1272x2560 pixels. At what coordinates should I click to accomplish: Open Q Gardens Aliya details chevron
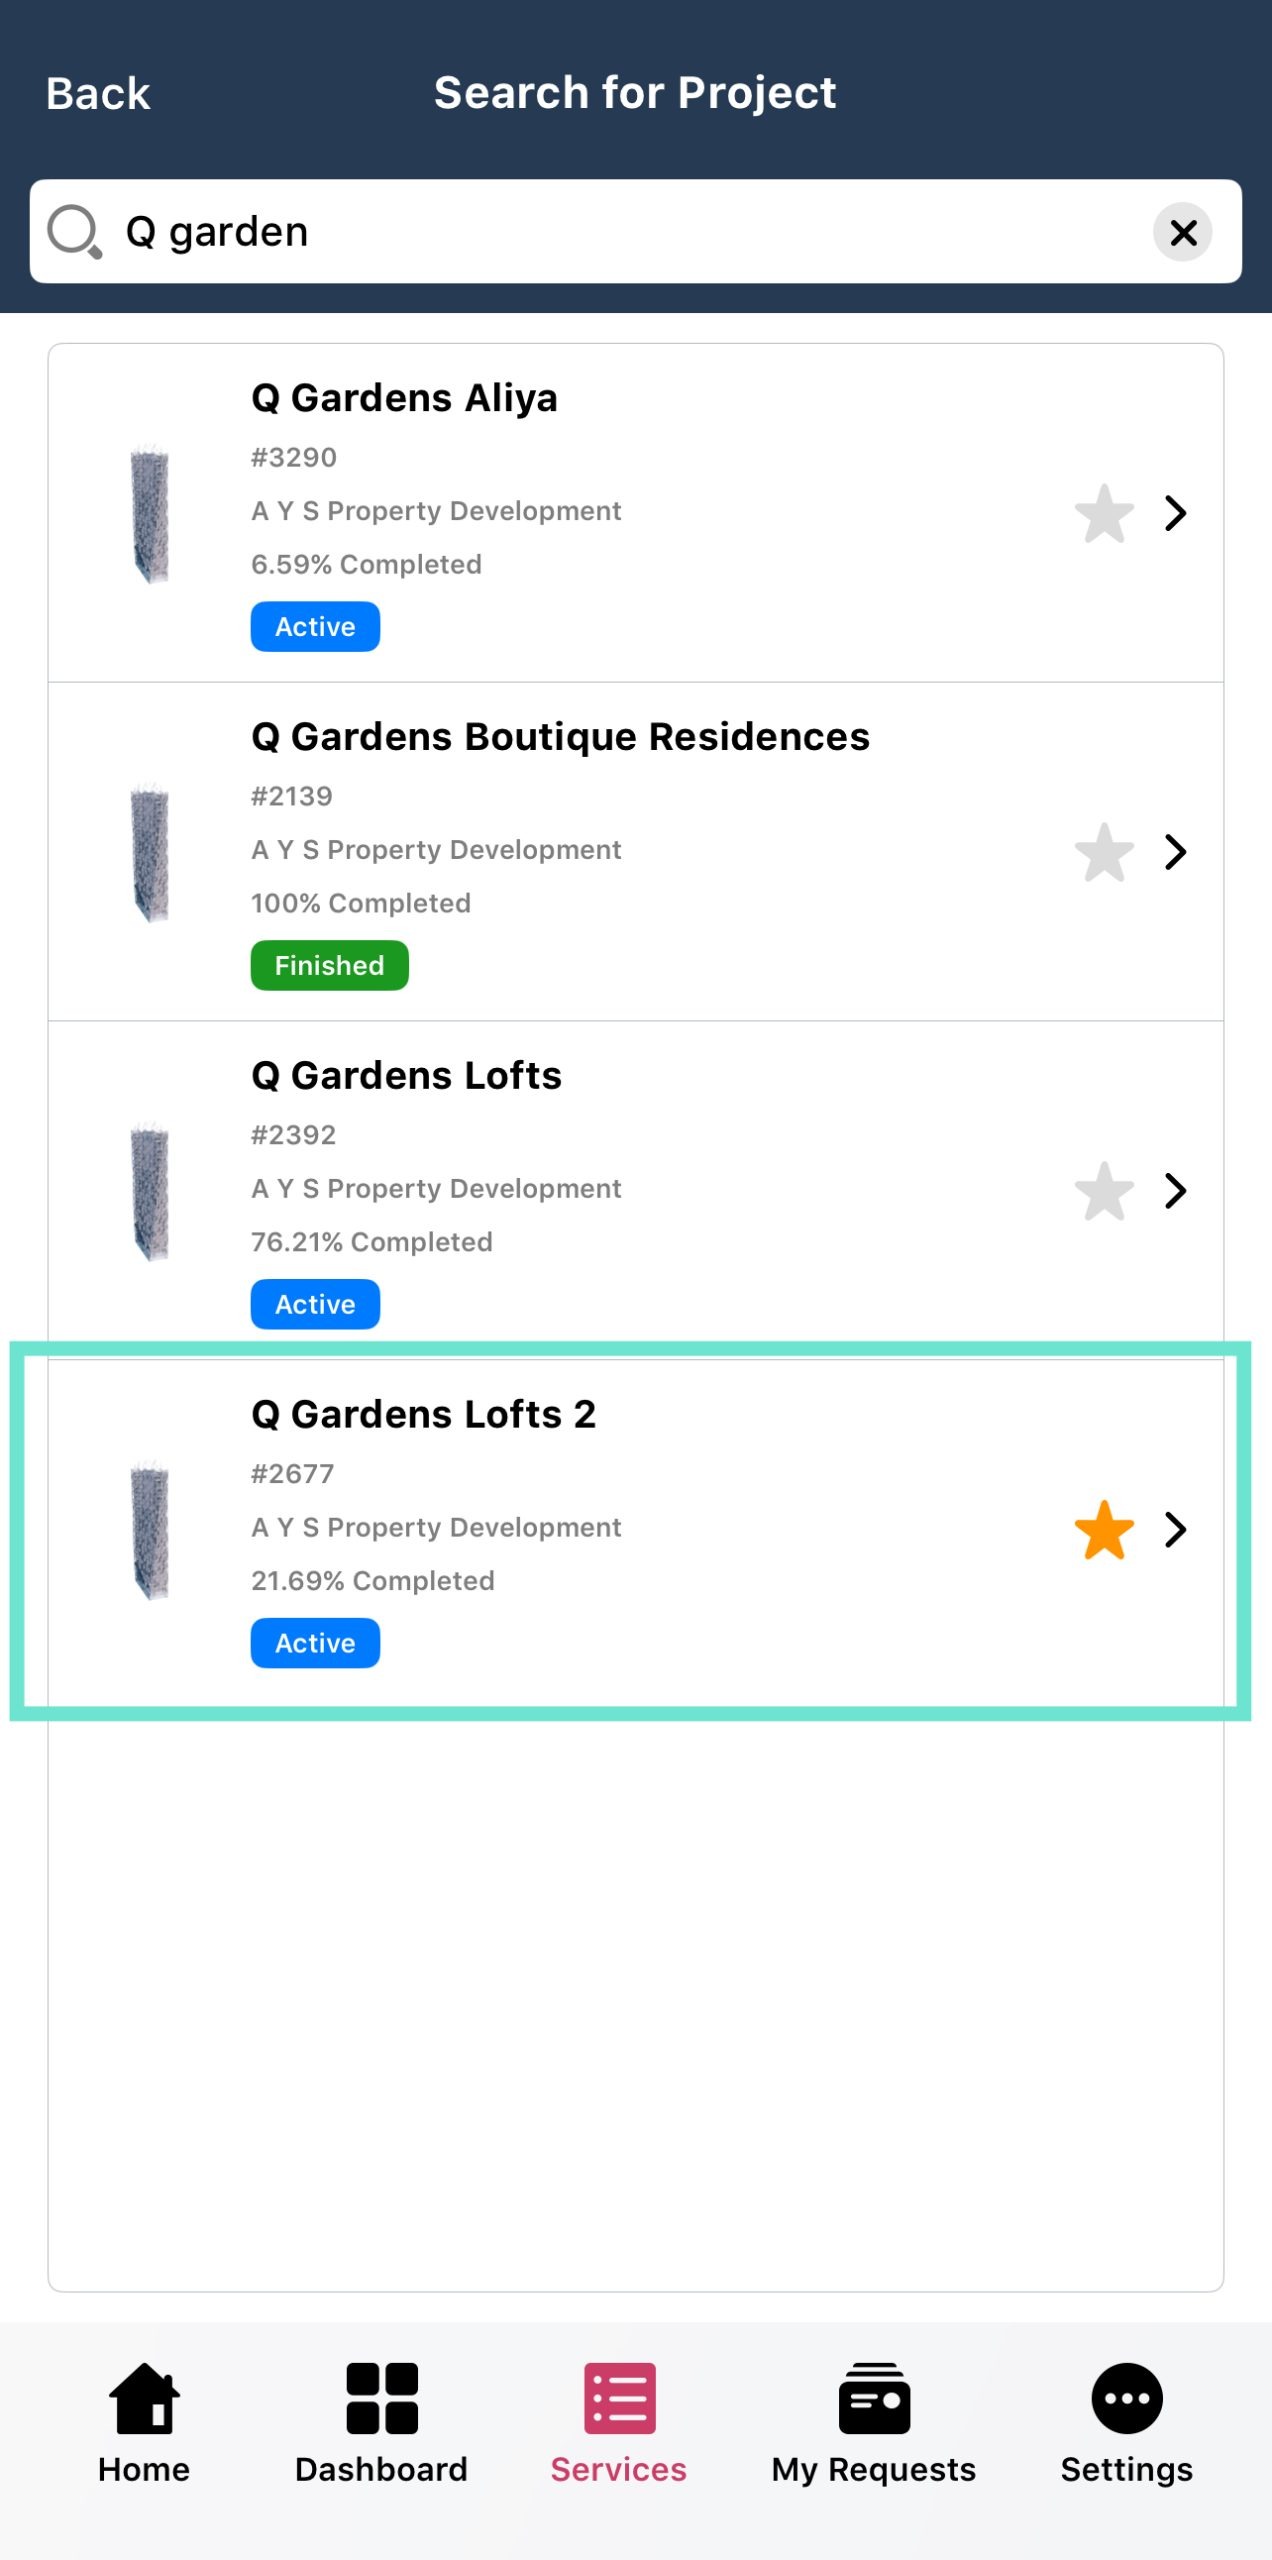coord(1176,514)
